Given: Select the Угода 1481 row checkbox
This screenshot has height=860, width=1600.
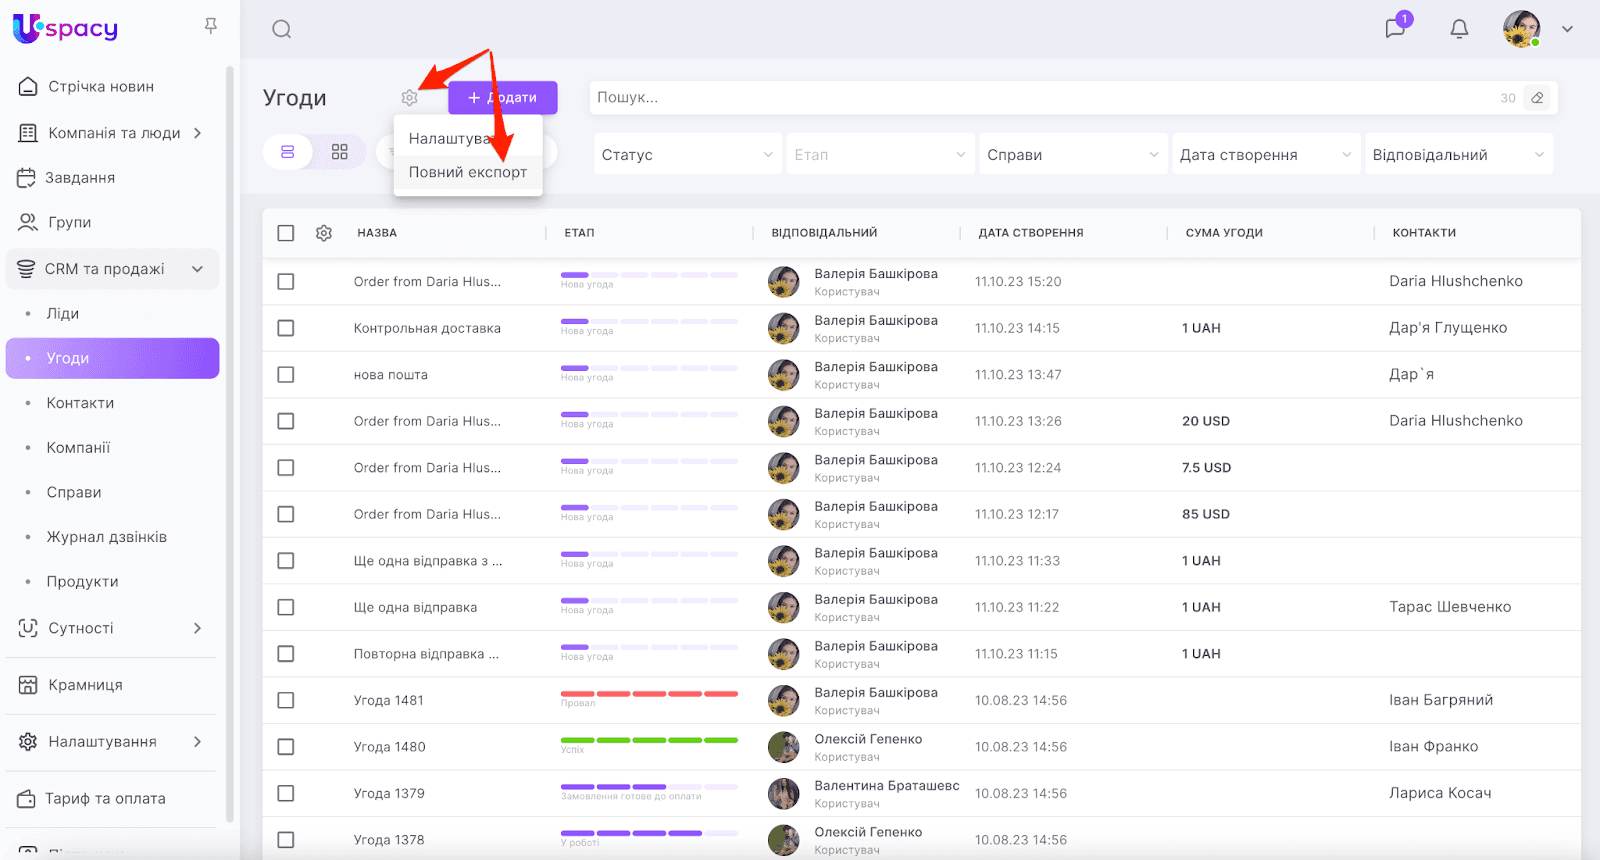Looking at the screenshot, I should (x=286, y=700).
